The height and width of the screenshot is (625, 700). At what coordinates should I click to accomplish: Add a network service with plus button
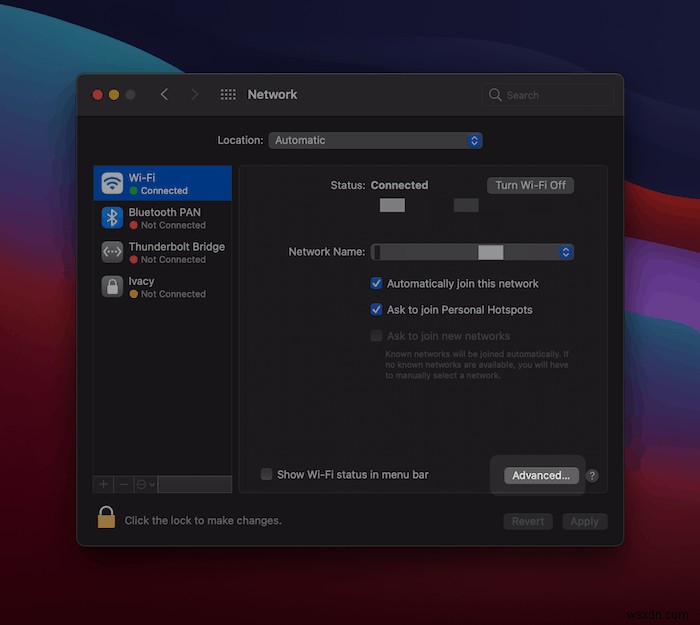tap(103, 484)
